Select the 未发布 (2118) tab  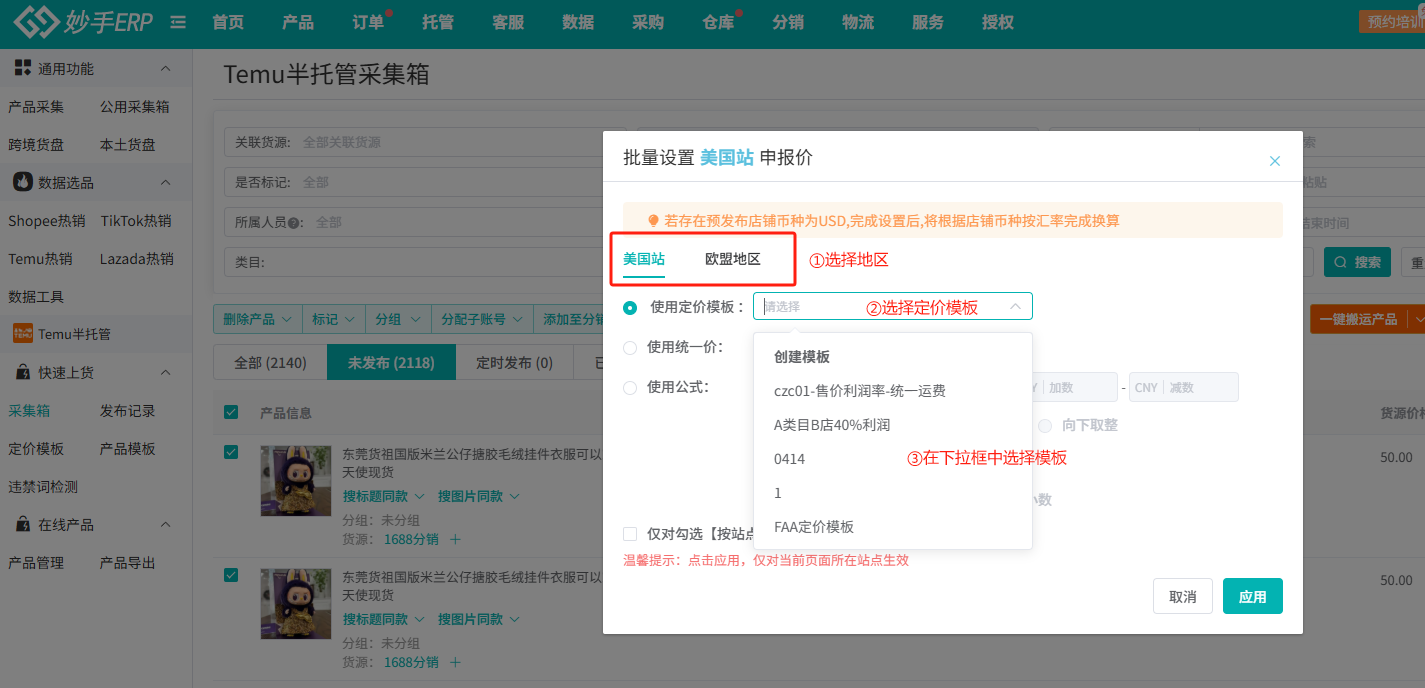[x=391, y=363]
